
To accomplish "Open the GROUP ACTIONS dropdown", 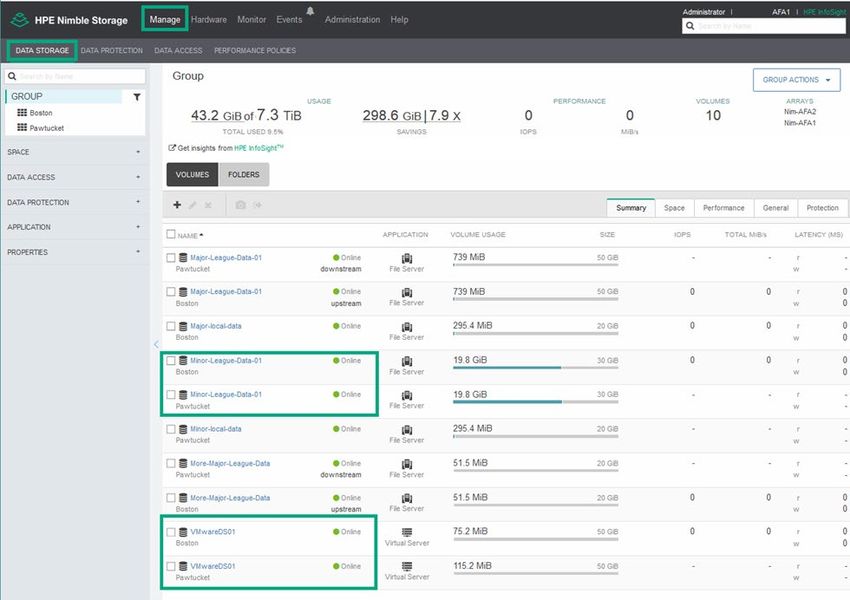I will pyautogui.click(x=796, y=80).
